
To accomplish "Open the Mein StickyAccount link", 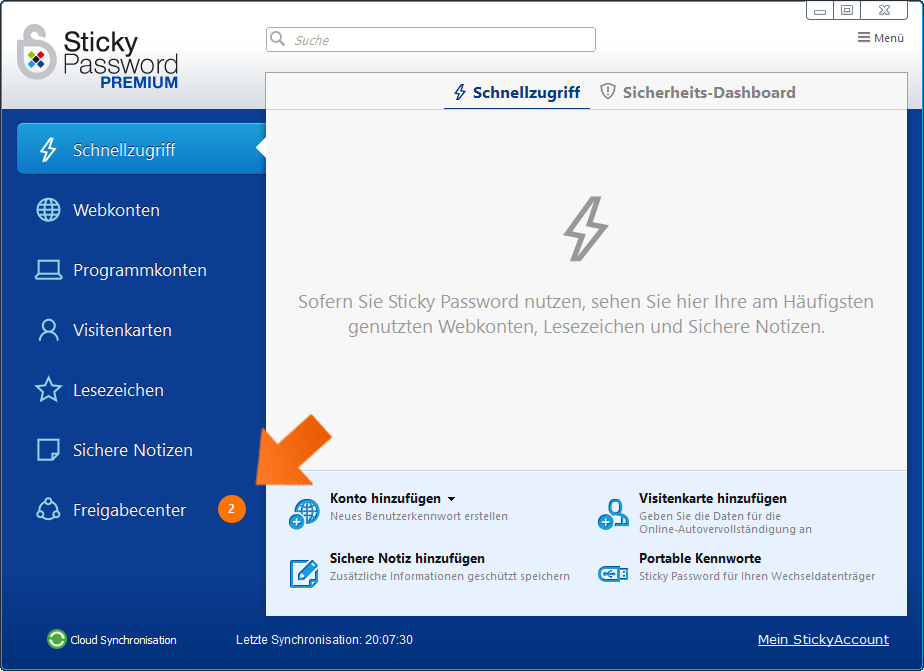I will pyautogui.click(x=823, y=639).
